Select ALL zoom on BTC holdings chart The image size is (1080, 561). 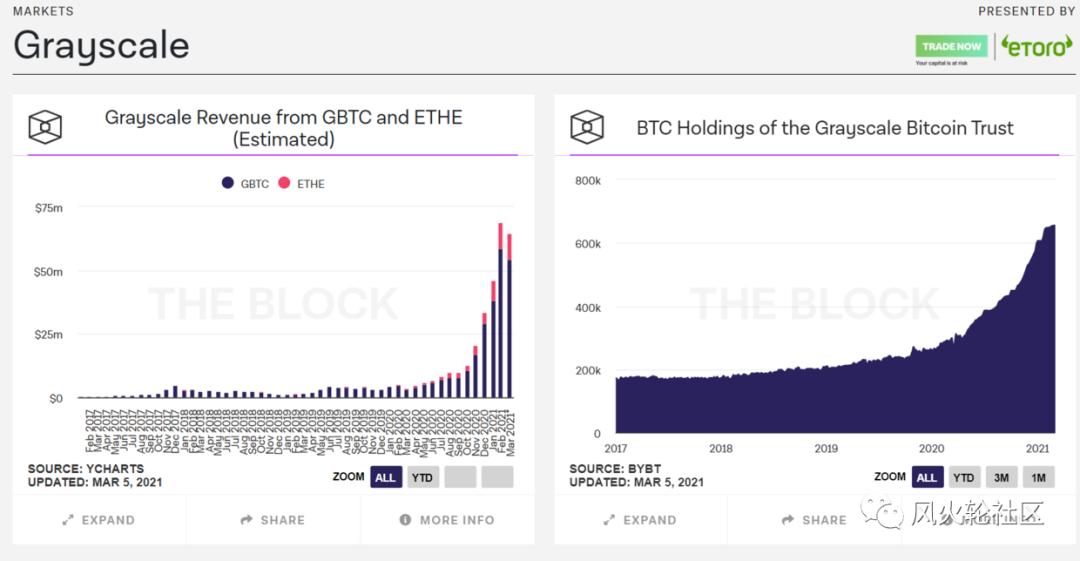pos(927,477)
